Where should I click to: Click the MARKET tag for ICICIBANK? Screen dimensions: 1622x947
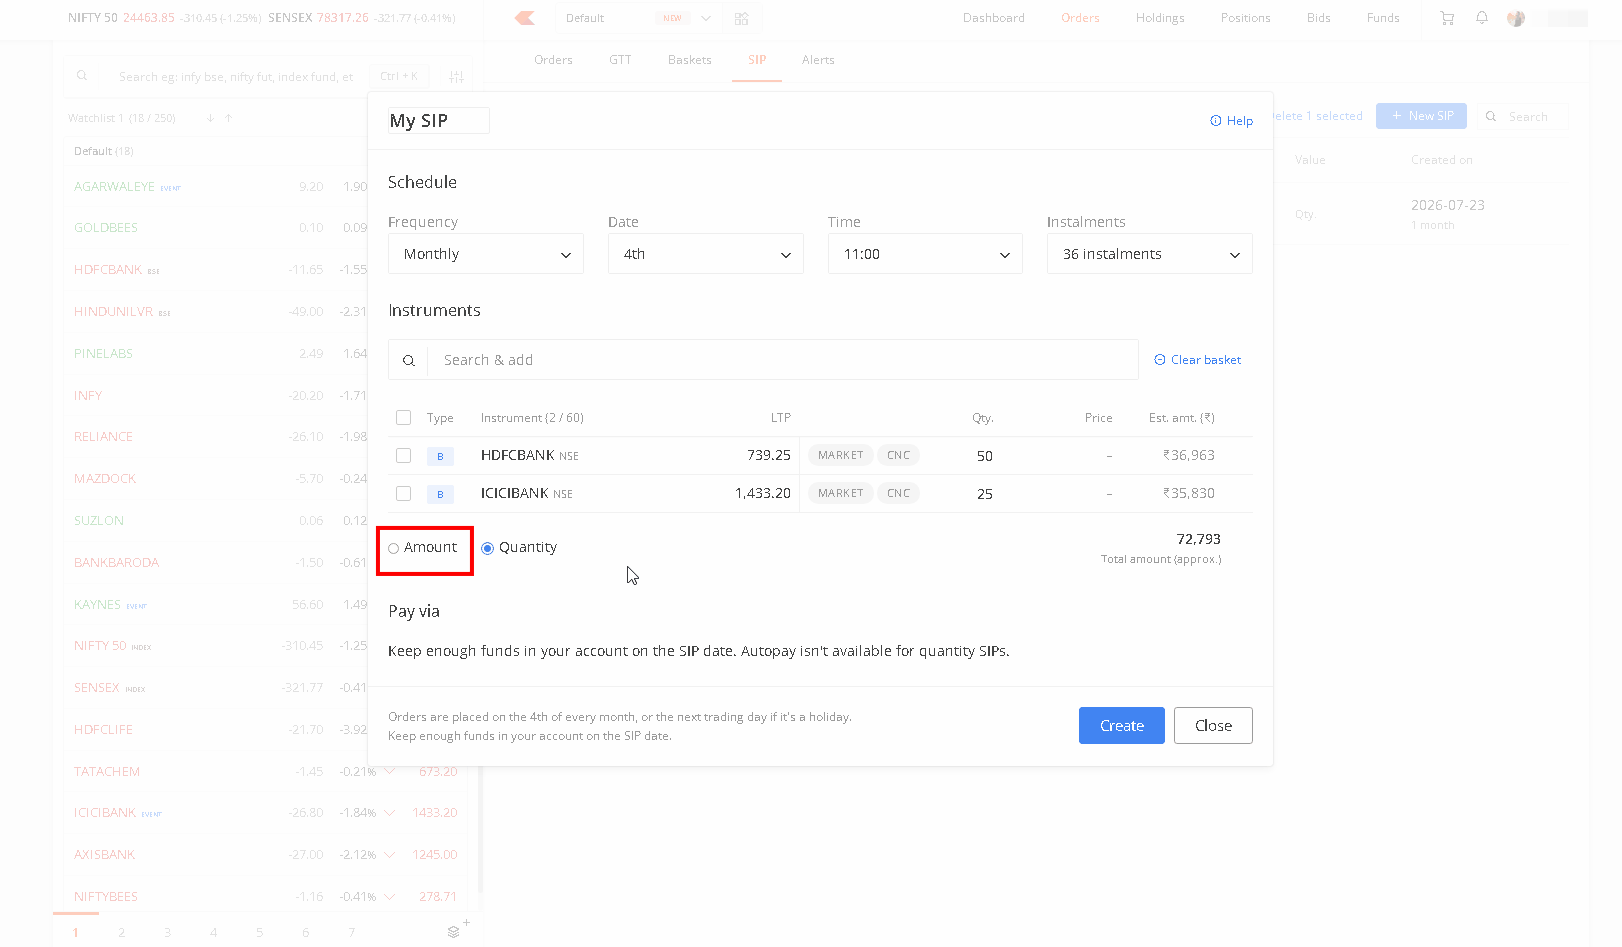coord(840,493)
